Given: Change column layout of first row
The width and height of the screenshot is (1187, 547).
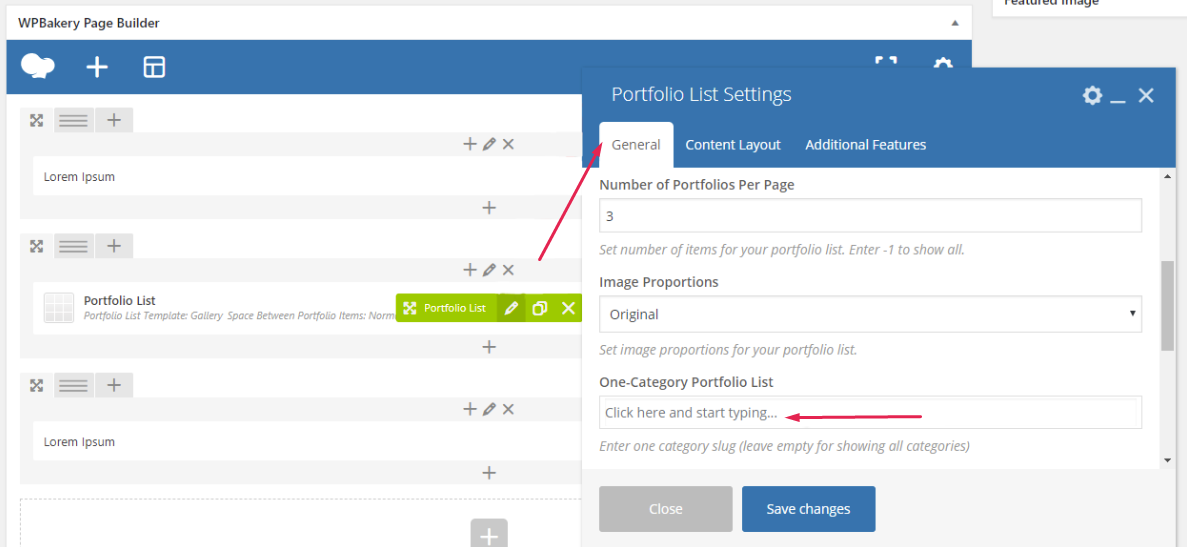Looking at the screenshot, I should pos(73,120).
